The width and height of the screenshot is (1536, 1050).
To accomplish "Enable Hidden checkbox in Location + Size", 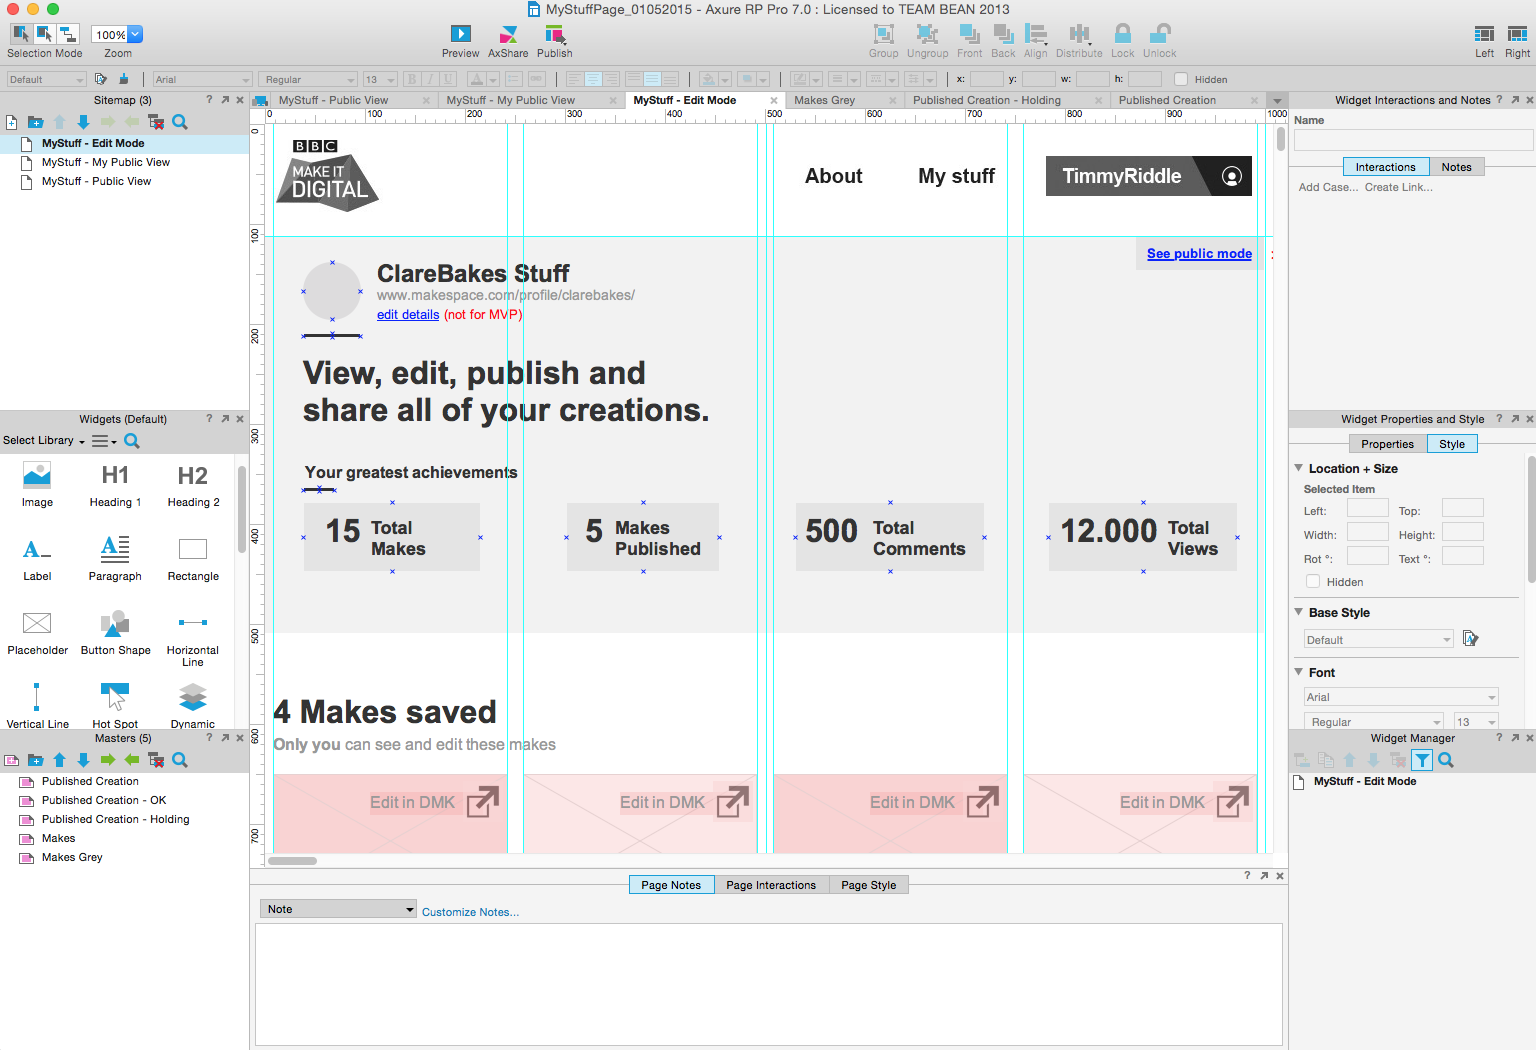I will pos(1313,582).
